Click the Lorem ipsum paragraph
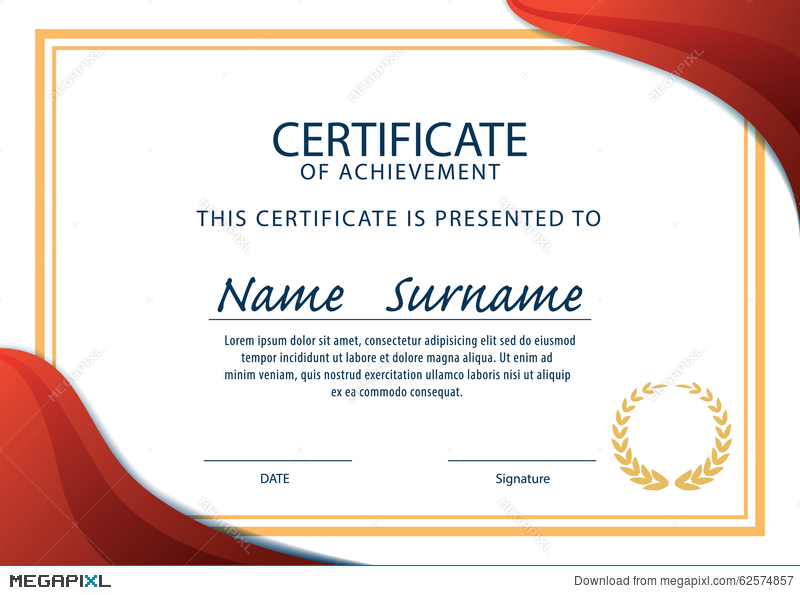The image size is (800, 595). [x=399, y=366]
